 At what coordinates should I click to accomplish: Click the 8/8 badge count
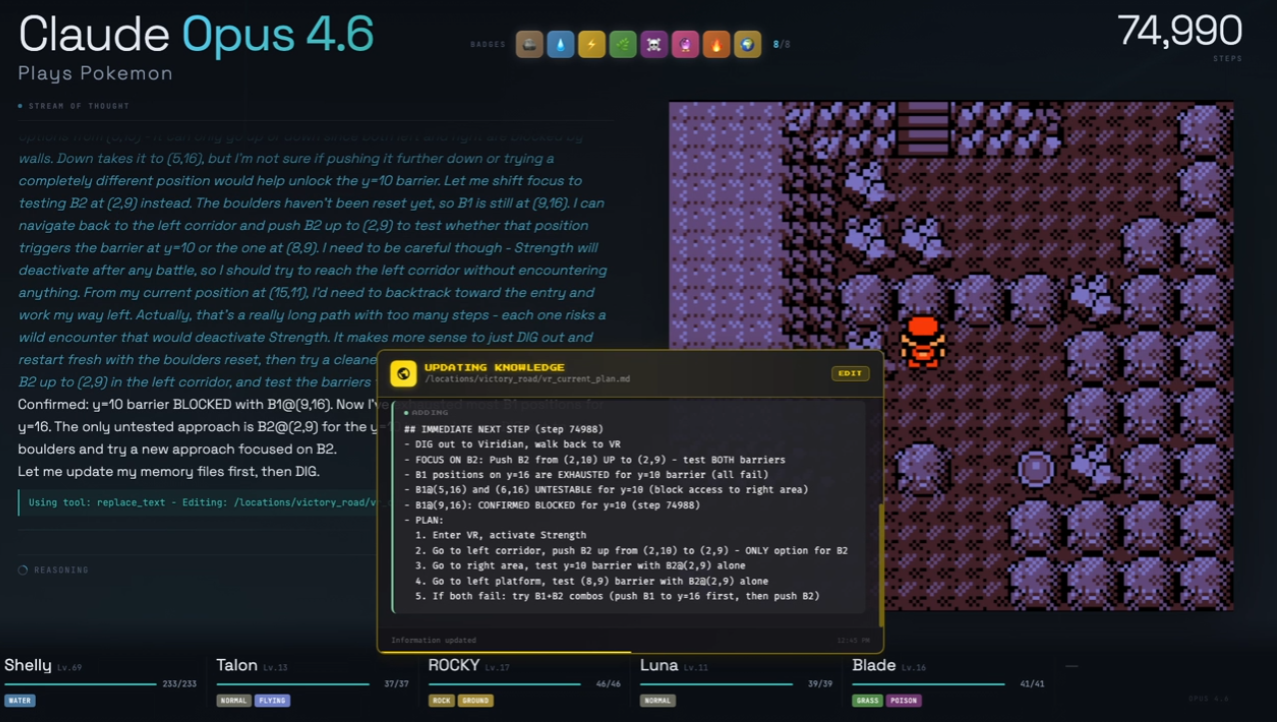pyautogui.click(x=781, y=45)
